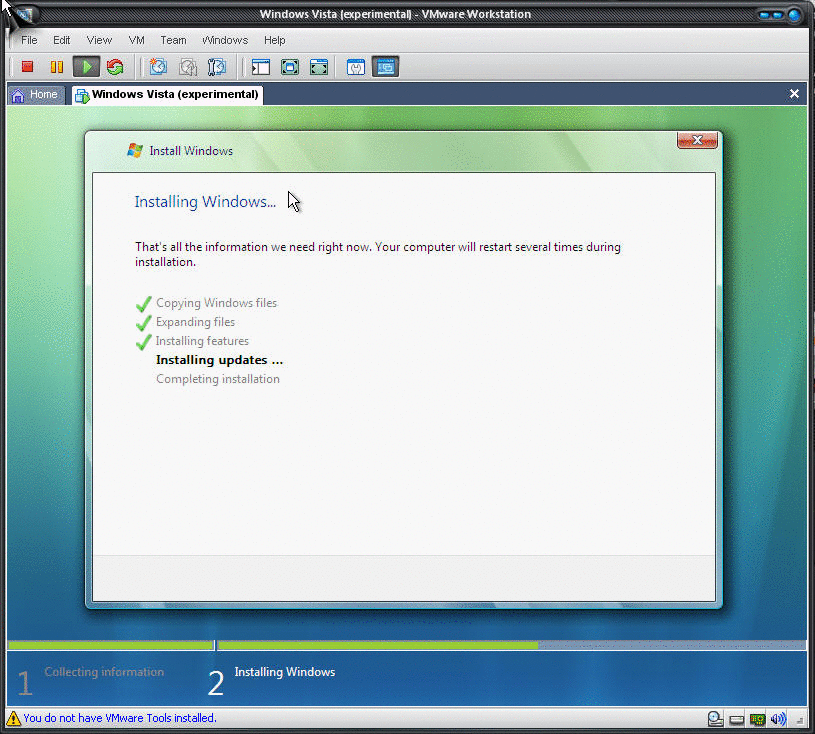815x734 pixels.
Task: Toggle the sidebar view toolbar icon
Action: [x=260, y=67]
